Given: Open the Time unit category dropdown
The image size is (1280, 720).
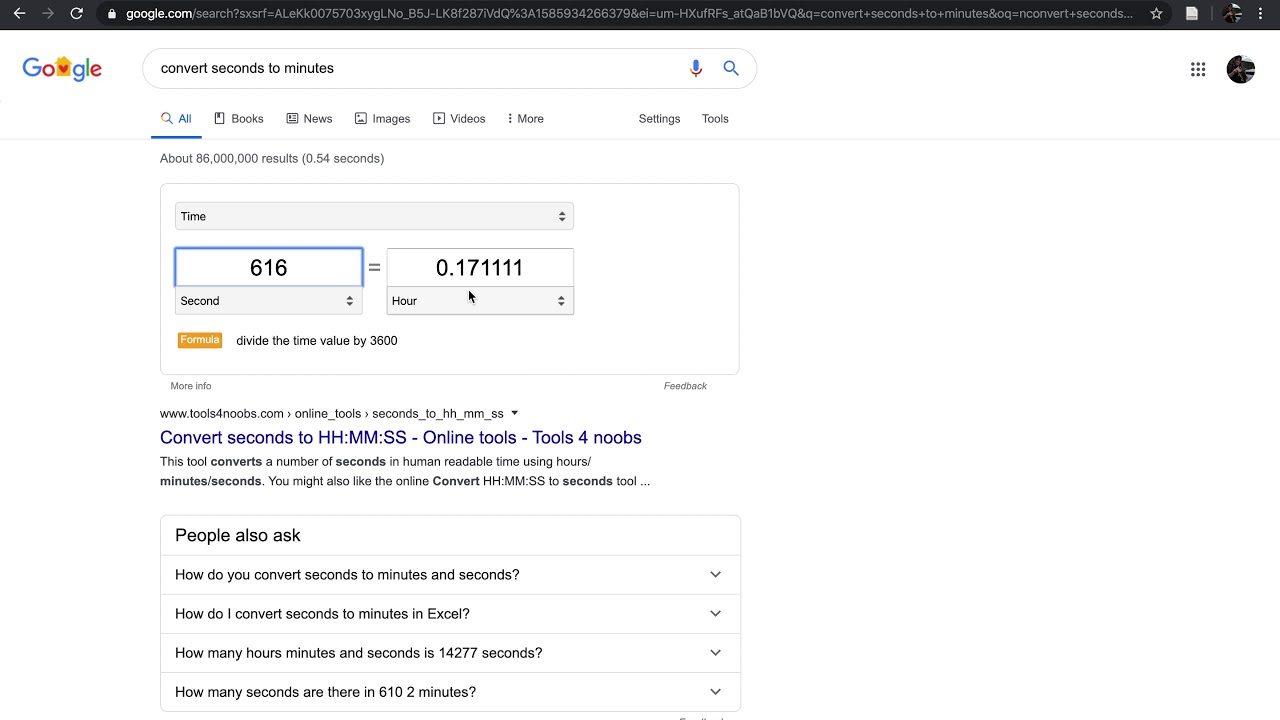Looking at the screenshot, I should [x=374, y=216].
